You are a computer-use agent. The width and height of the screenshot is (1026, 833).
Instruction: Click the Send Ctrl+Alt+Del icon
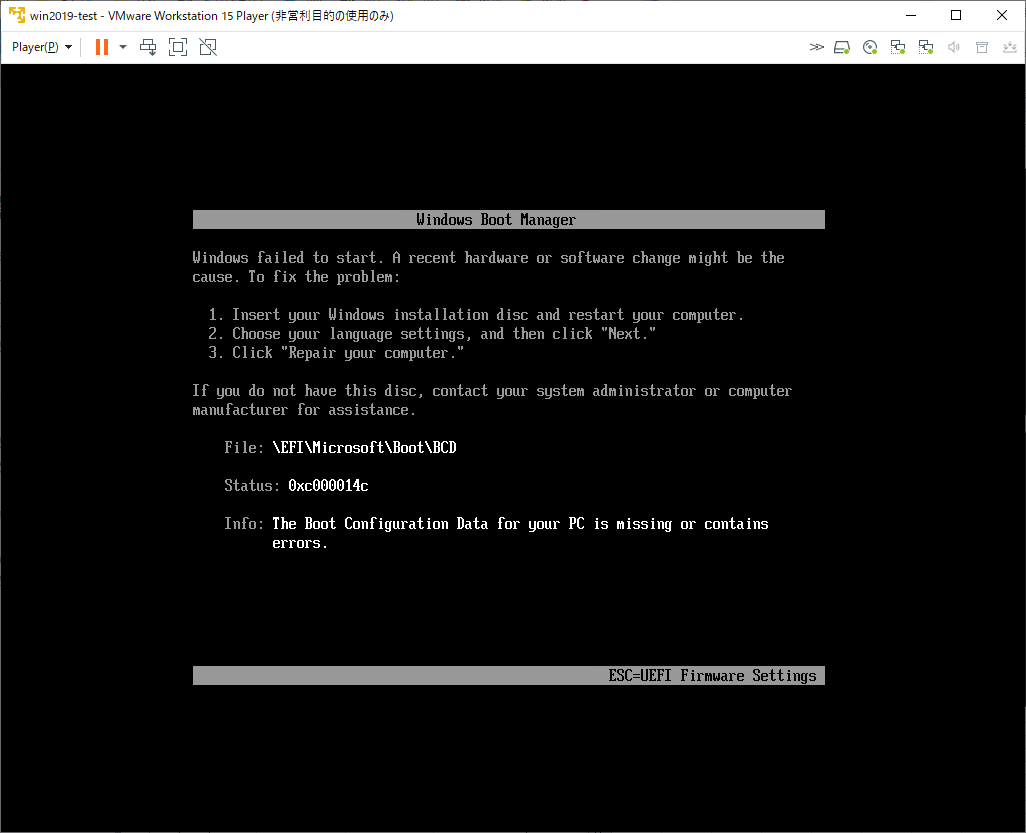point(148,46)
